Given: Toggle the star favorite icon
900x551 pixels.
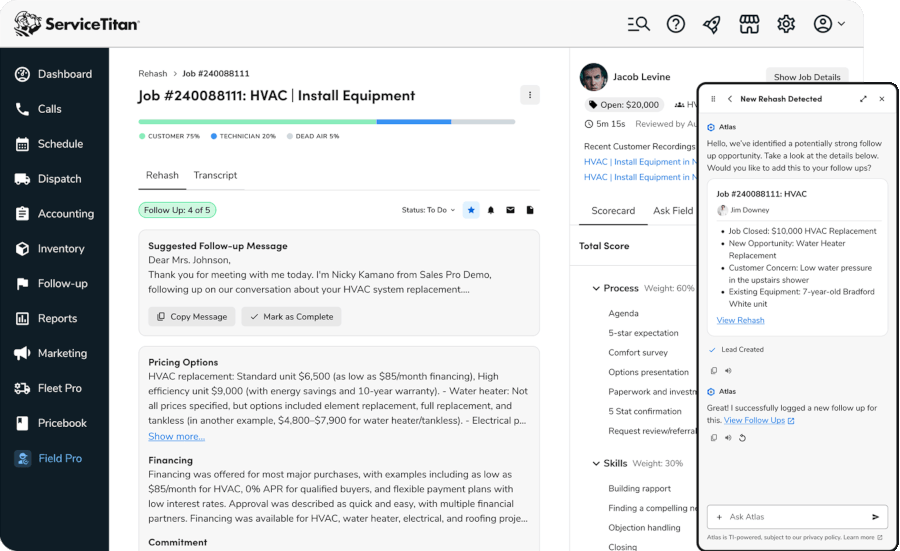Looking at the screenshot, I should [471, 210].
